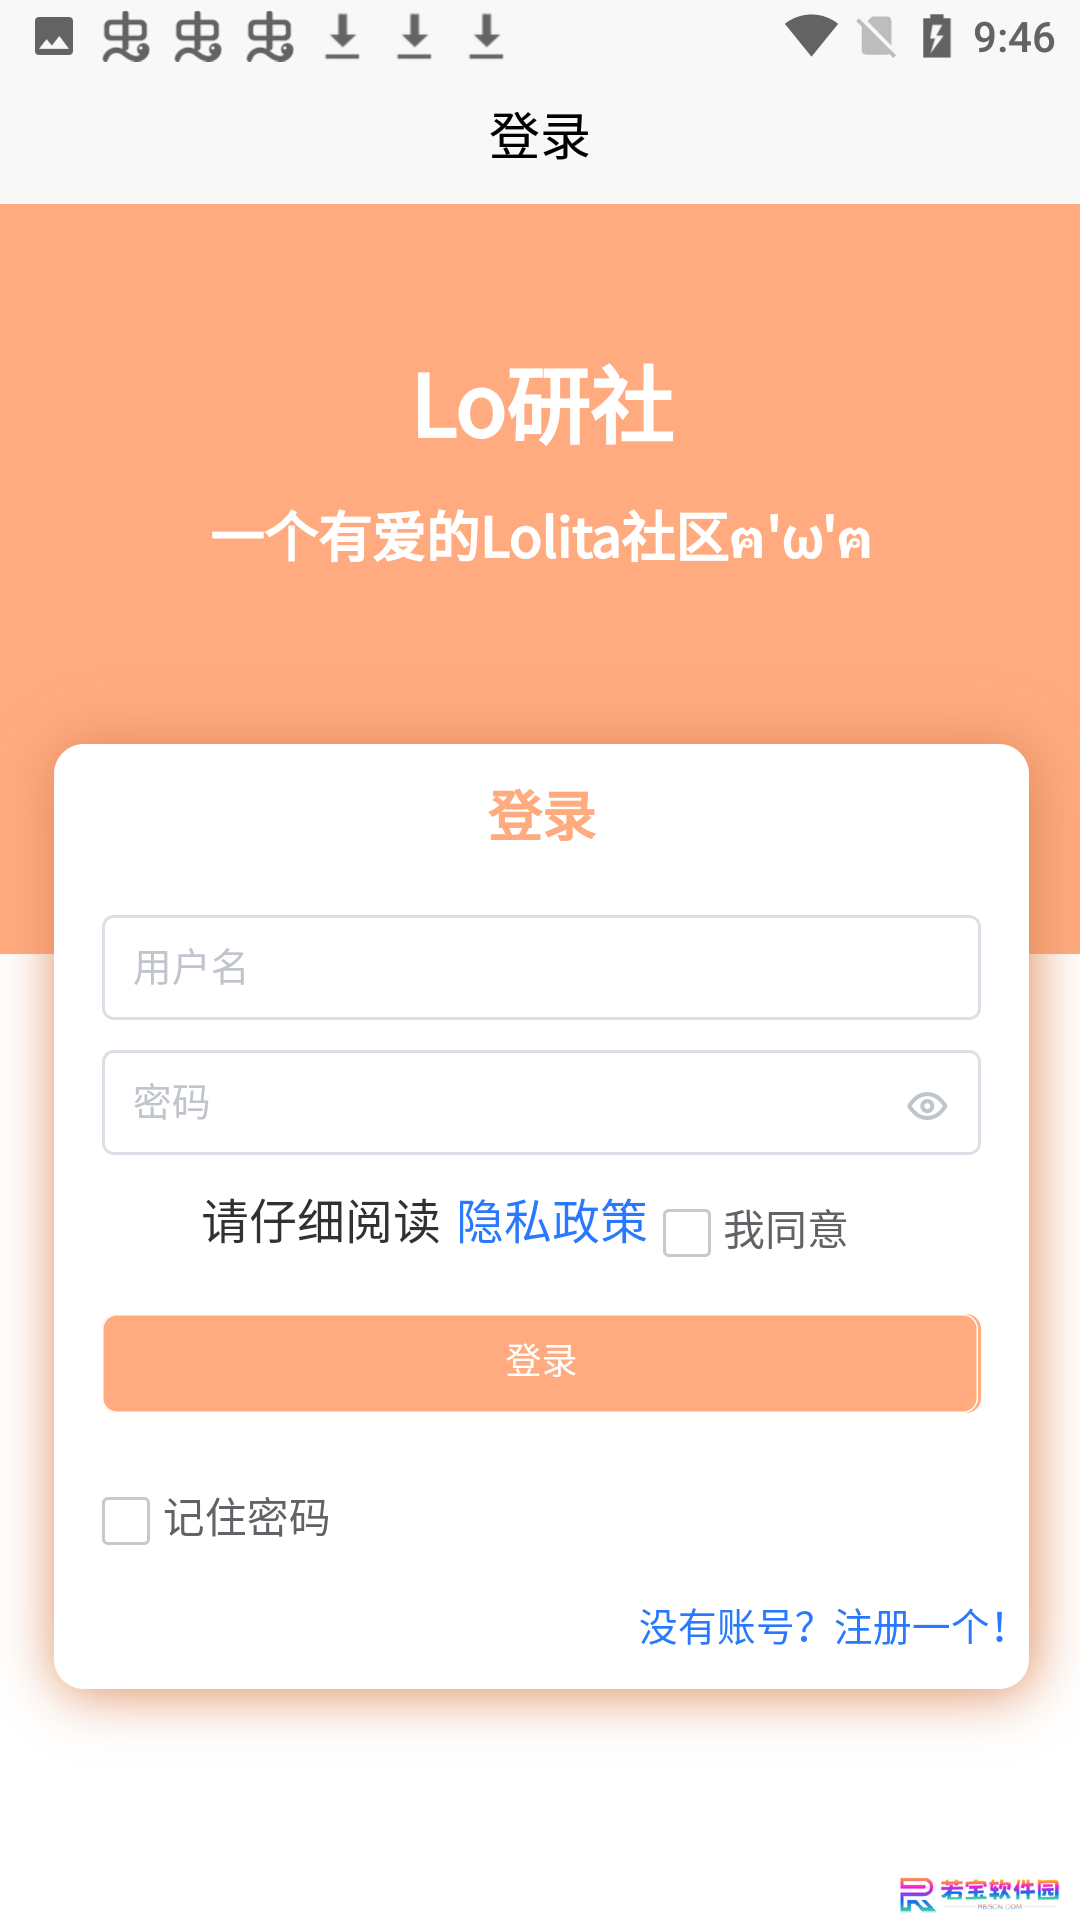Tap the first download notification icon
The height and width of the screenshot is (1920, 1080).
point(343,37)
